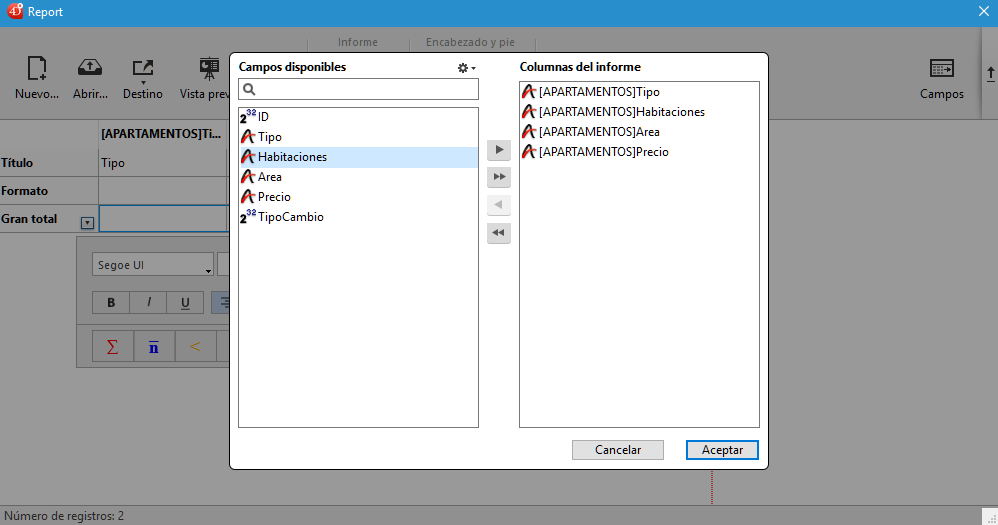Open the Segoe UI font dropdown

click(153, 265)
